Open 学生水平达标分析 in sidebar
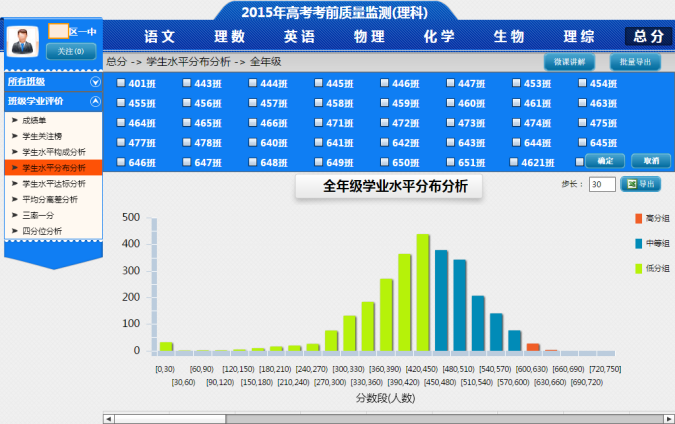 53,183
